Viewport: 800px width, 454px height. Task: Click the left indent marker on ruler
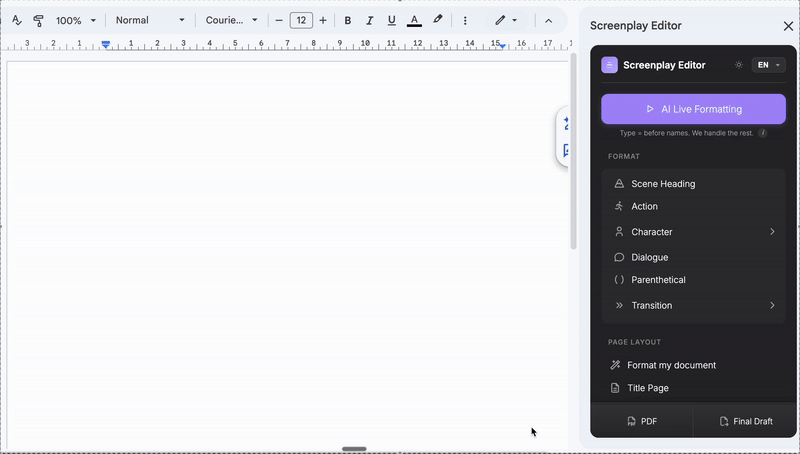(106, 45)
